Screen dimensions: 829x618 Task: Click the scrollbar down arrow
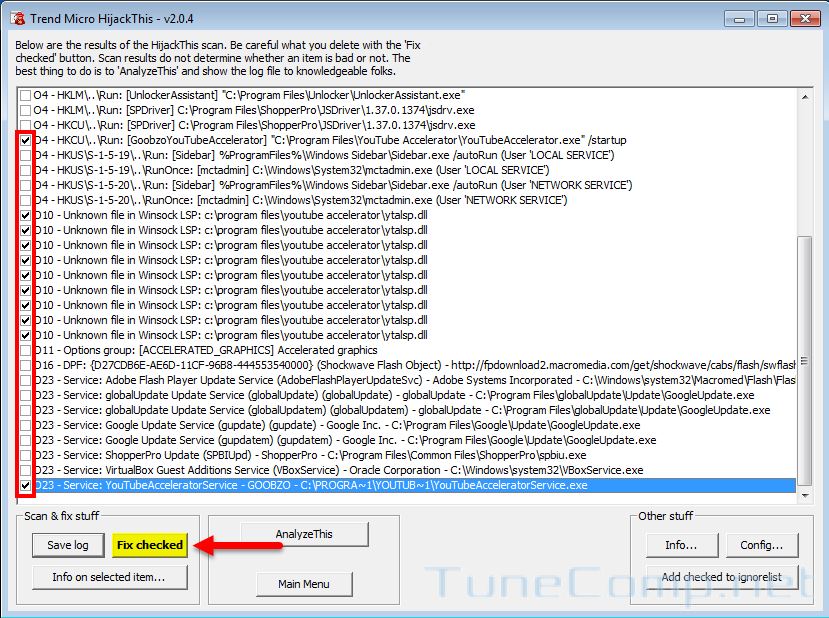tap(805, 495)
